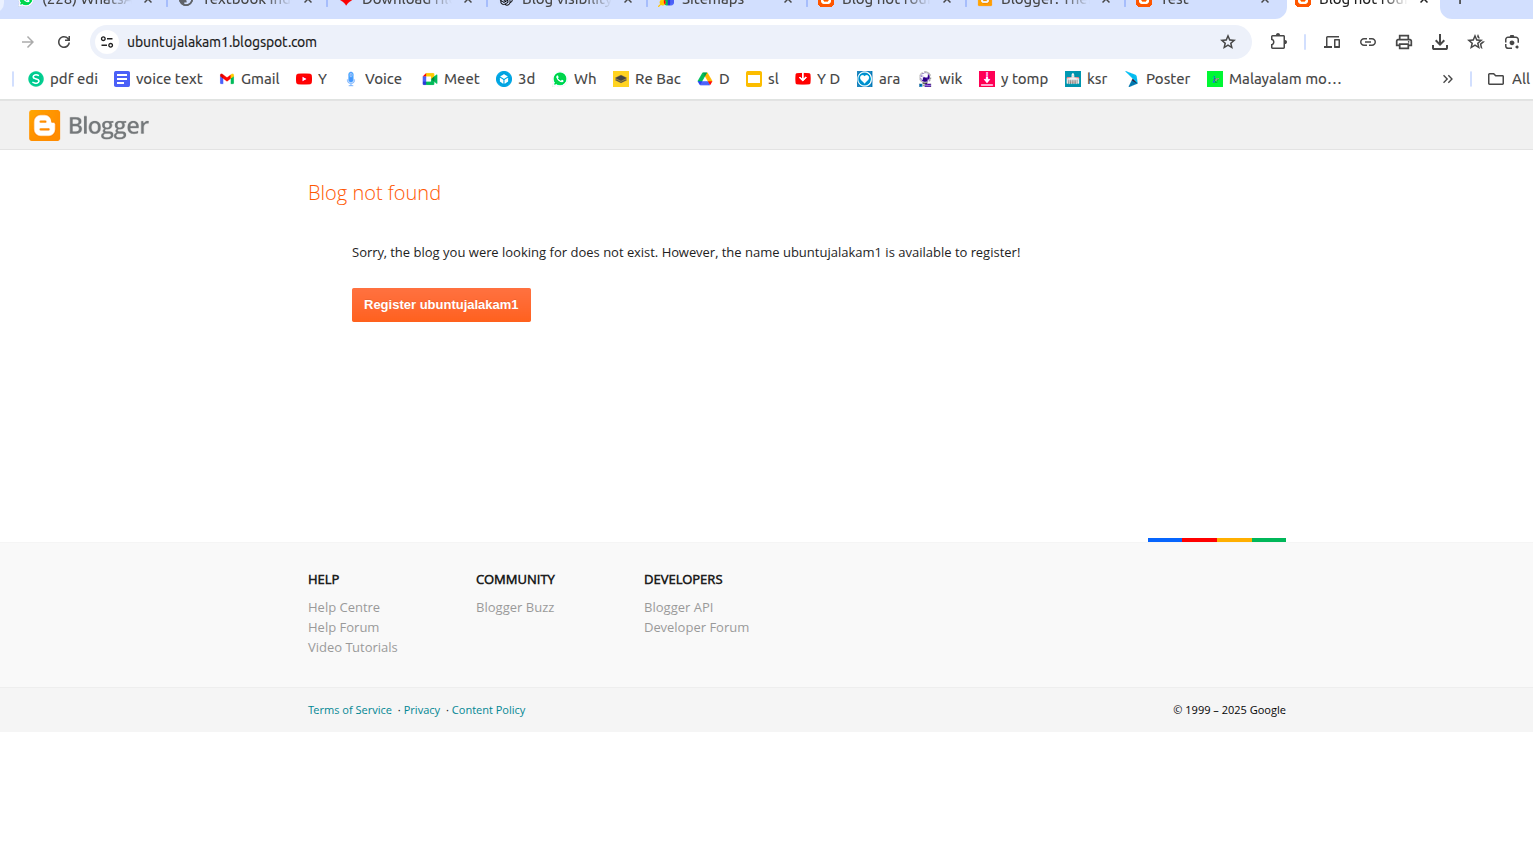1533x867 pixels.
Task: Click the print icon in toolbar
Action: coord(1404,42)
